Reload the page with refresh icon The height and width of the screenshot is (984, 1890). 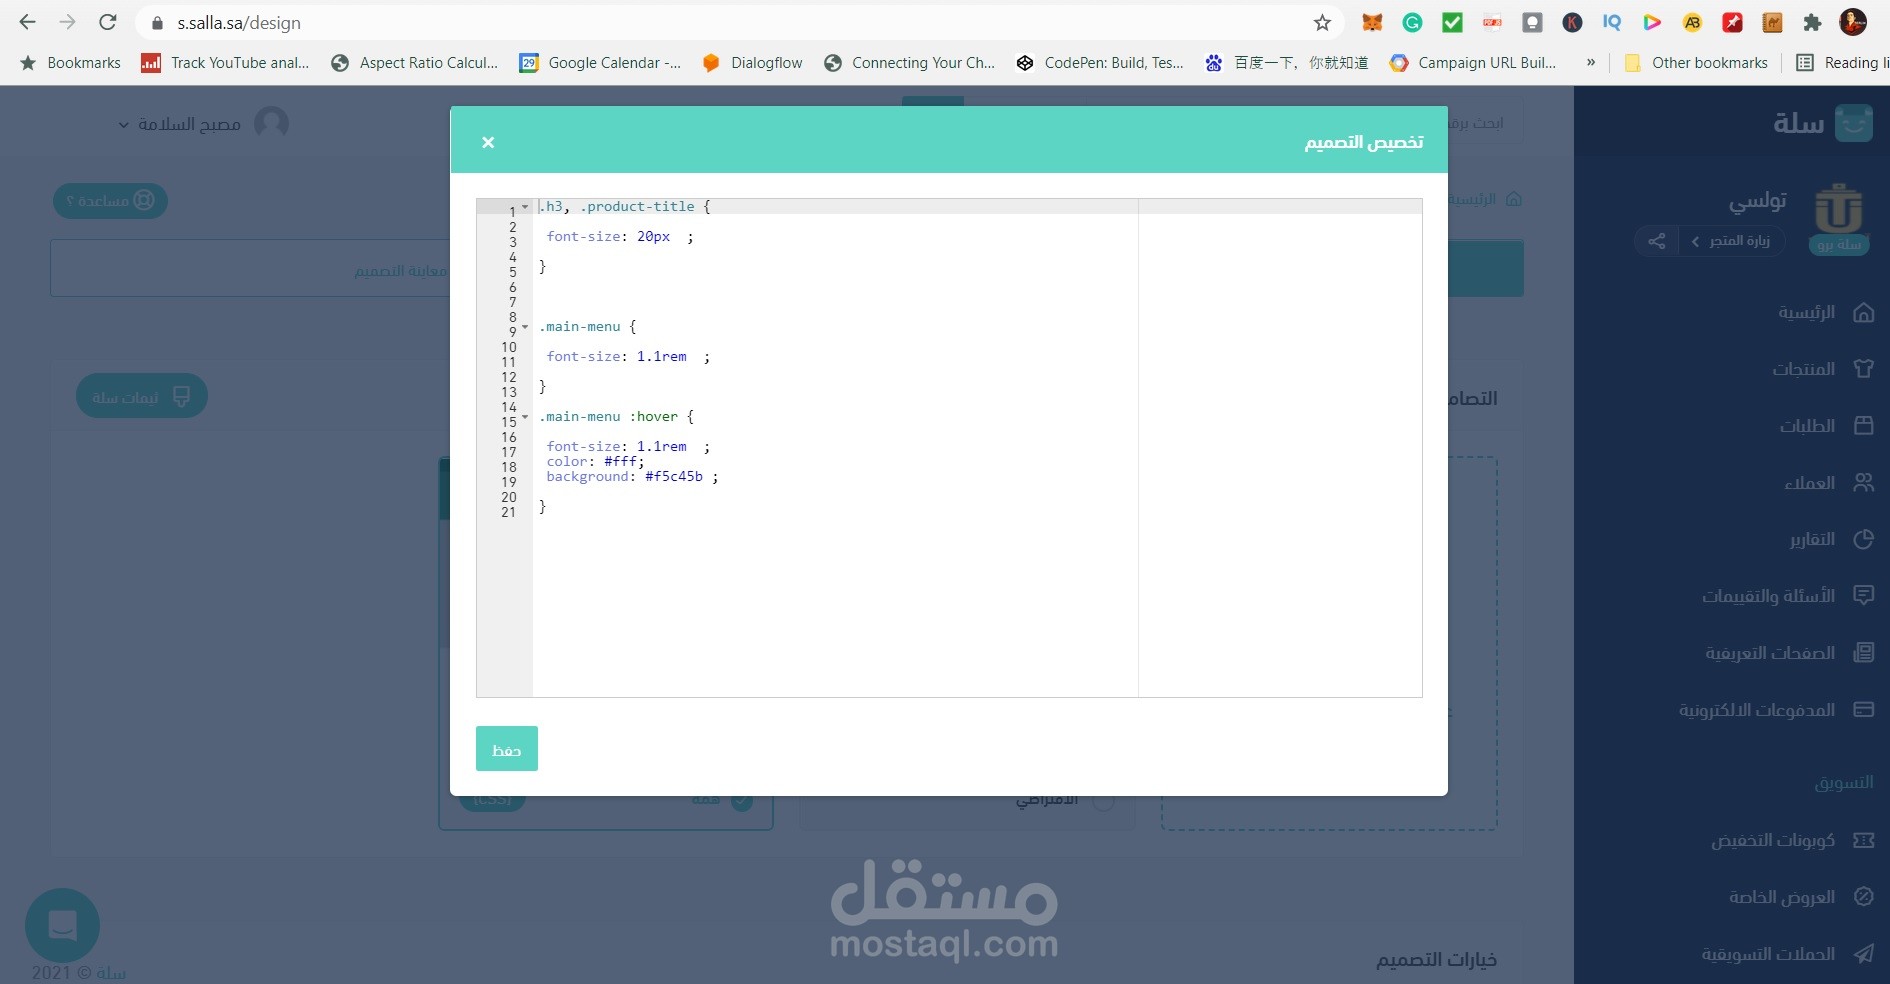pos(108,22)
